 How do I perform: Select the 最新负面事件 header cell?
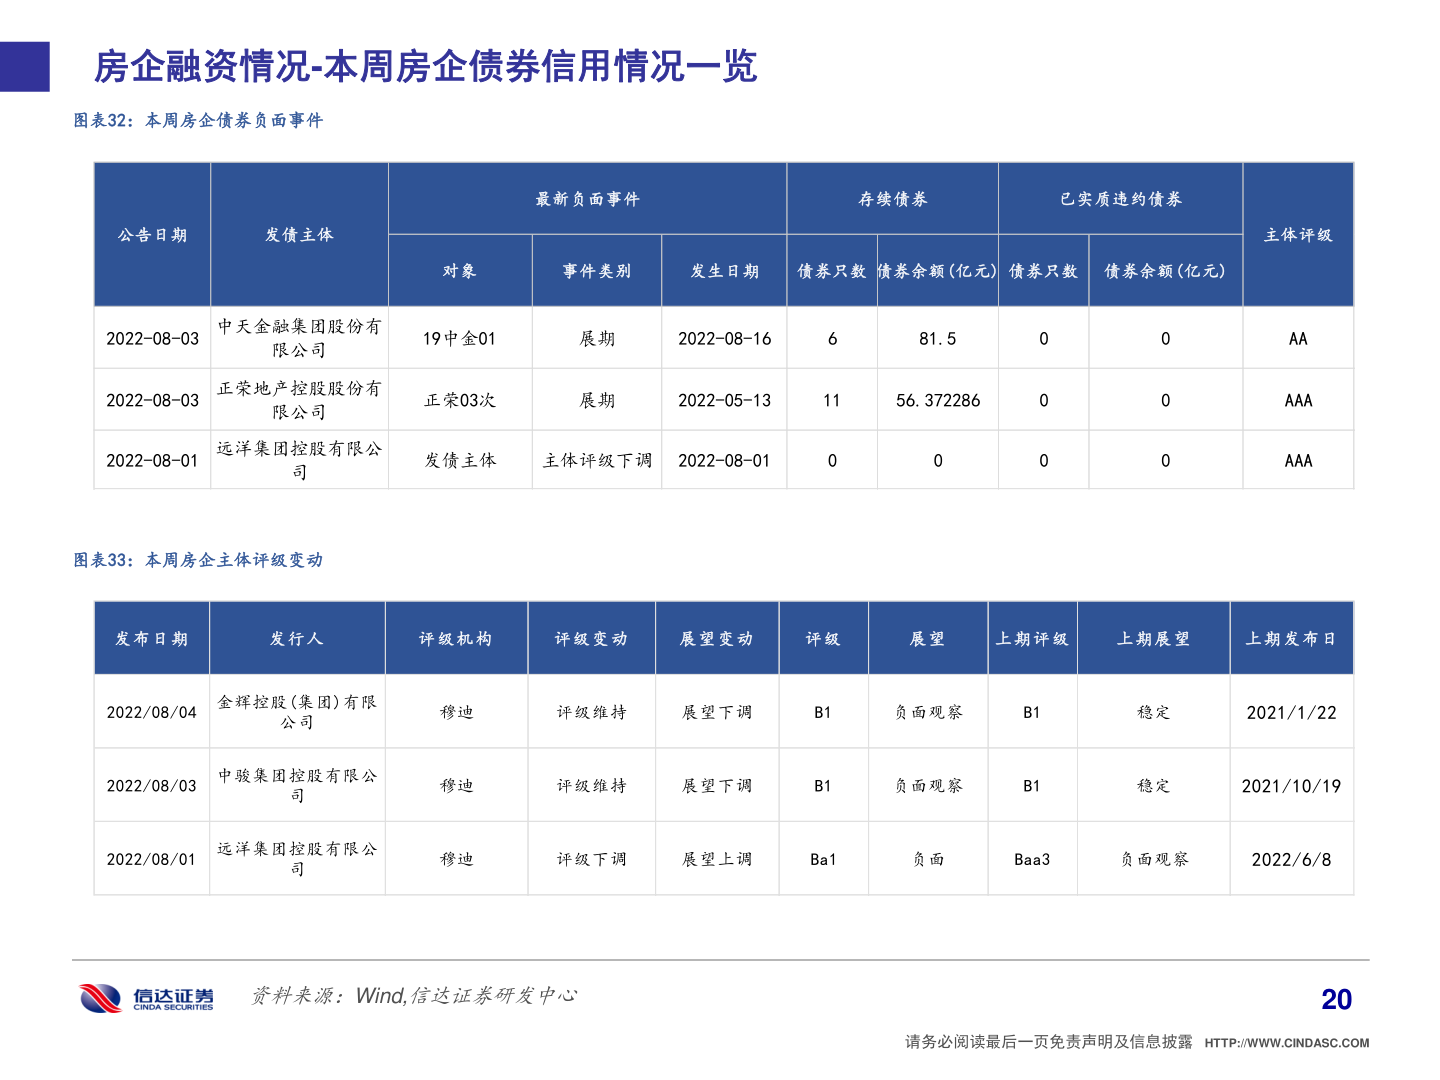(x=587, y=198)
